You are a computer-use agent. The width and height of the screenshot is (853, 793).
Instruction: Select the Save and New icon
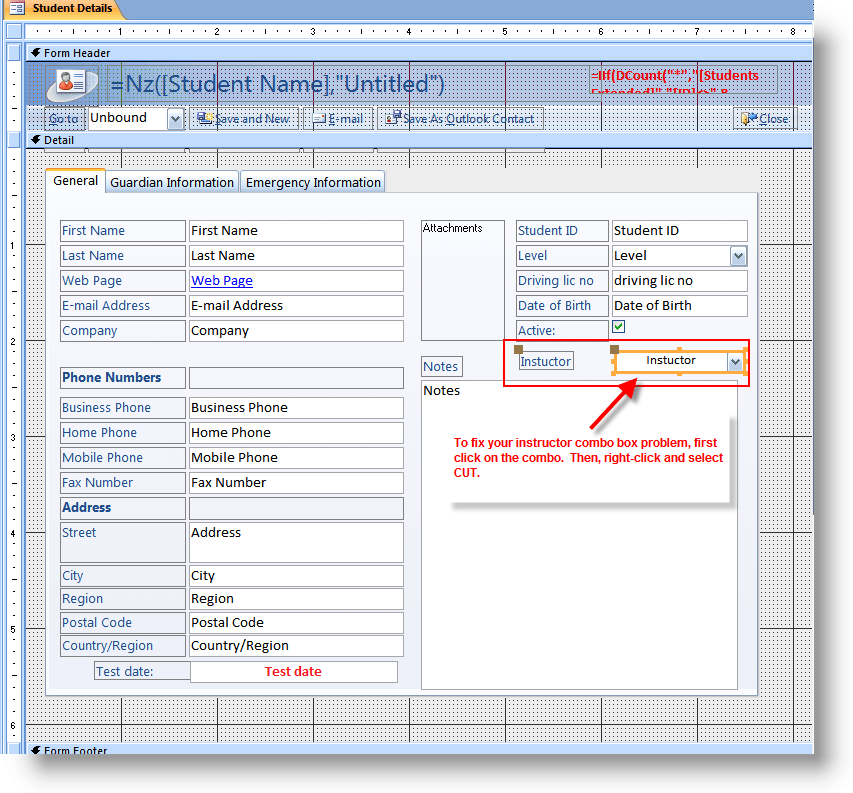205,118
